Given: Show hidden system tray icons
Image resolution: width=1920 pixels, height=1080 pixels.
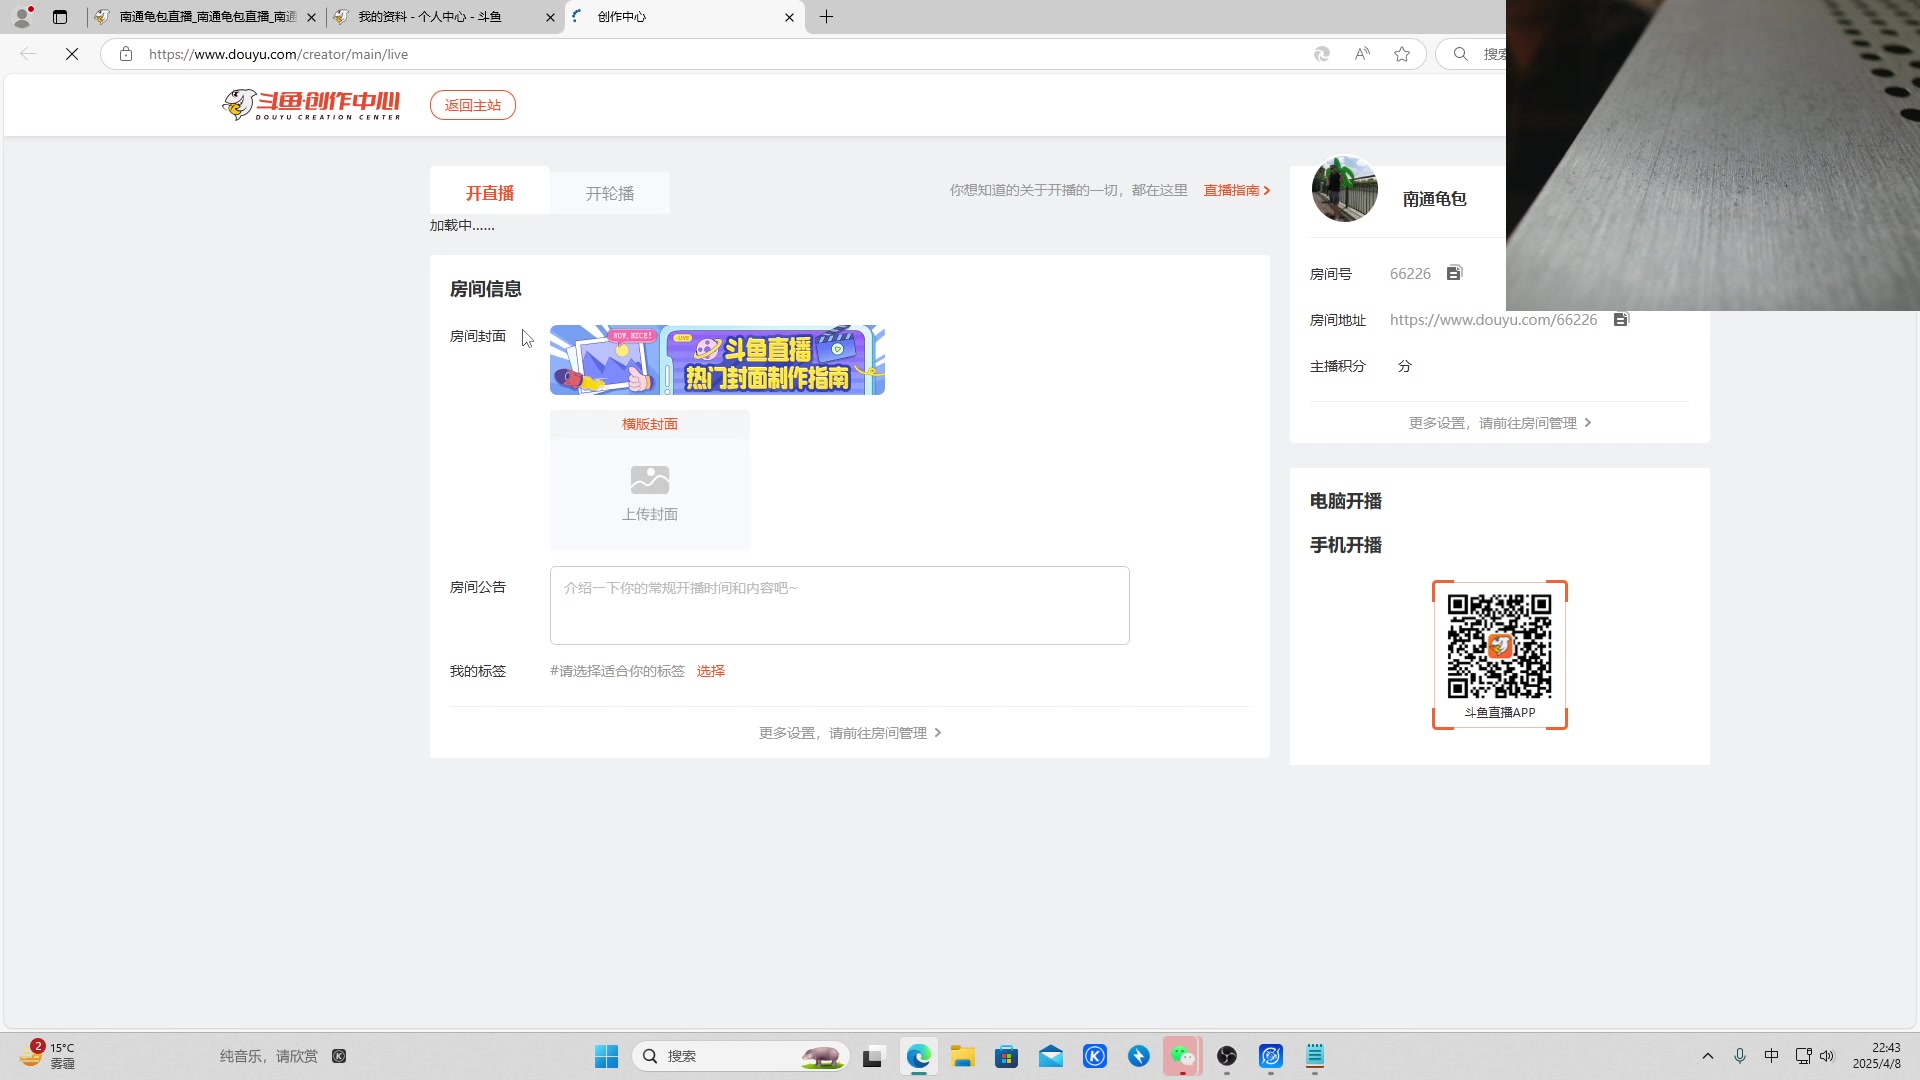Looking at the screenshot, I should point(1708,1056).
